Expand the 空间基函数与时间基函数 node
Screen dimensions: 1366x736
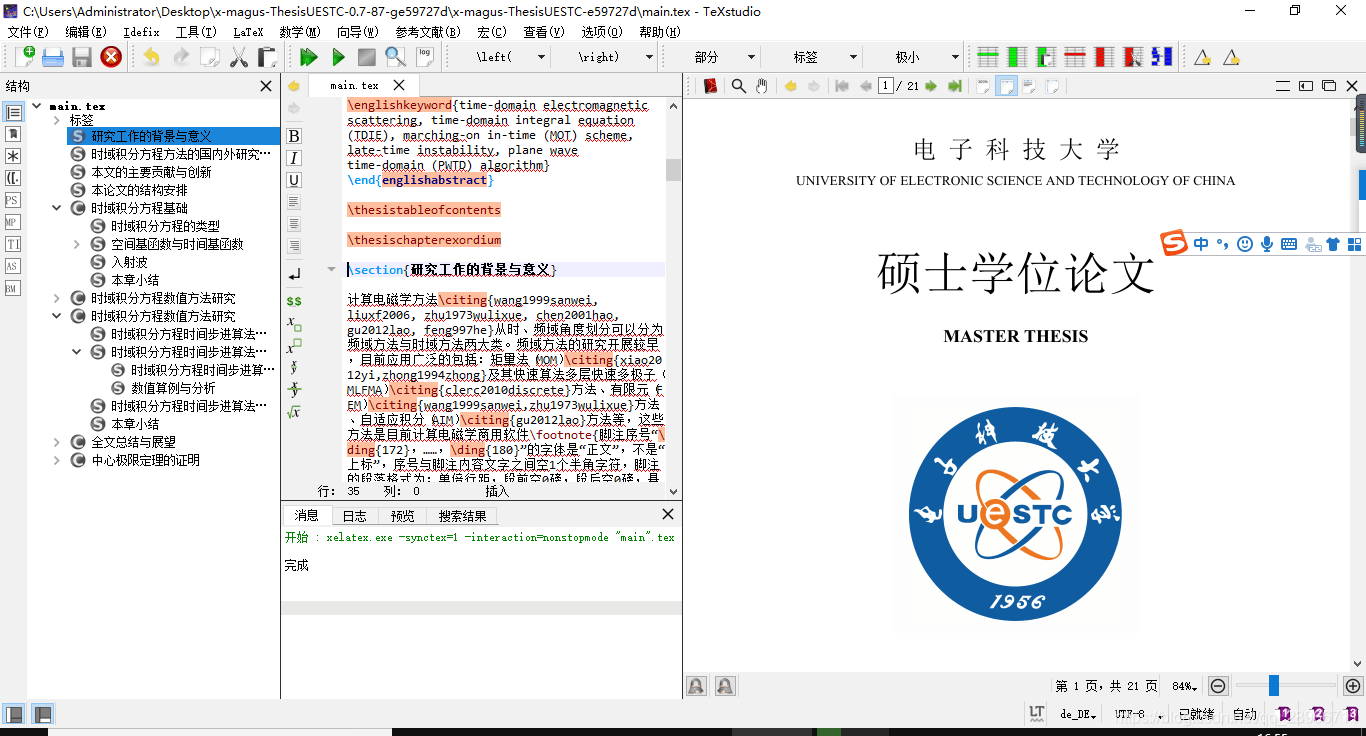pyautogui.click(x=77, y=244)
